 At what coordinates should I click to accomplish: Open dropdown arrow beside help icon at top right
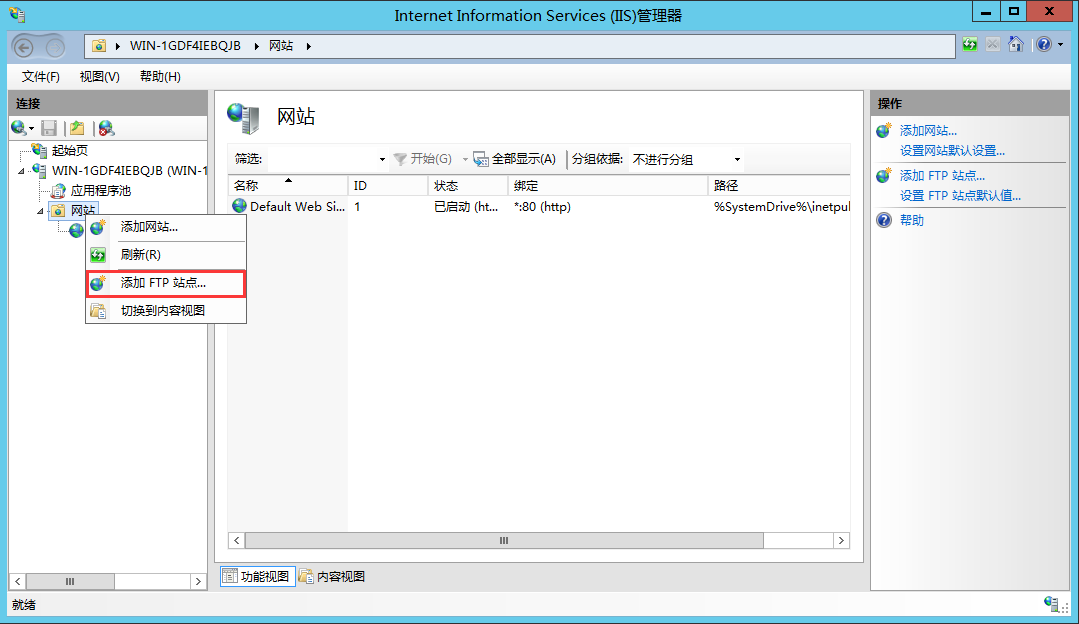coord(1060,45)
